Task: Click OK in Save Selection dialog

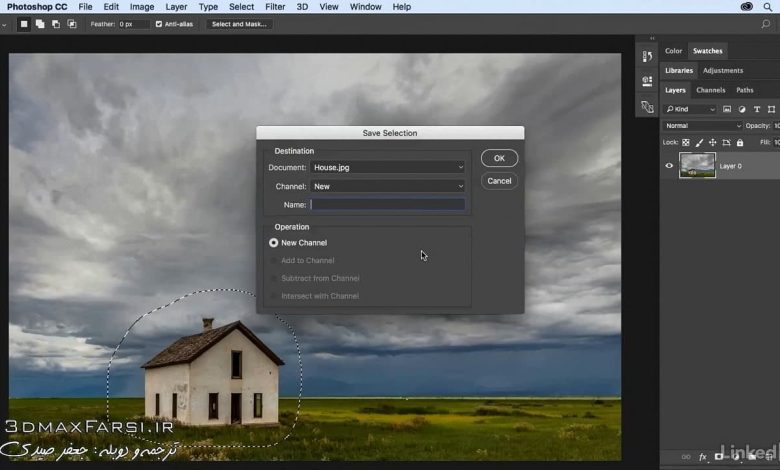Action: (x=499, y=158)
